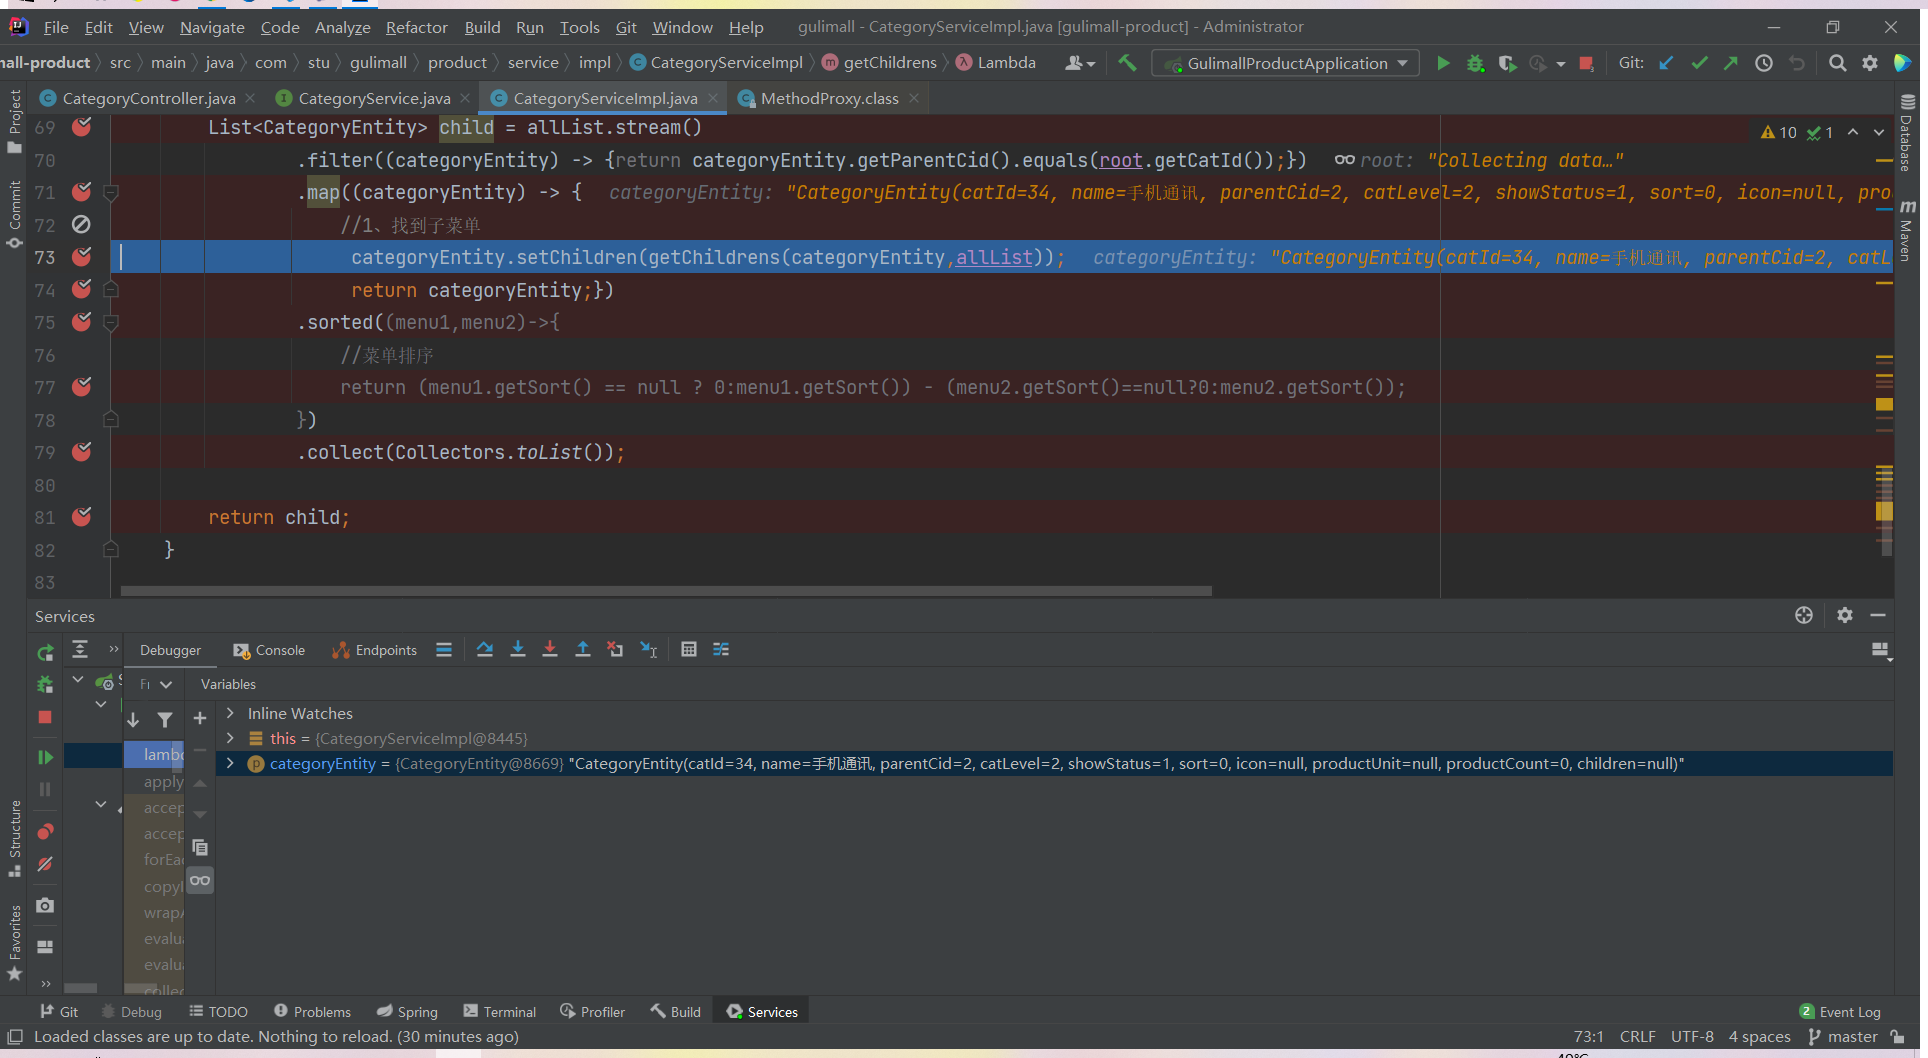
Task: Open the Terminal tool window
Action: 500,1012
